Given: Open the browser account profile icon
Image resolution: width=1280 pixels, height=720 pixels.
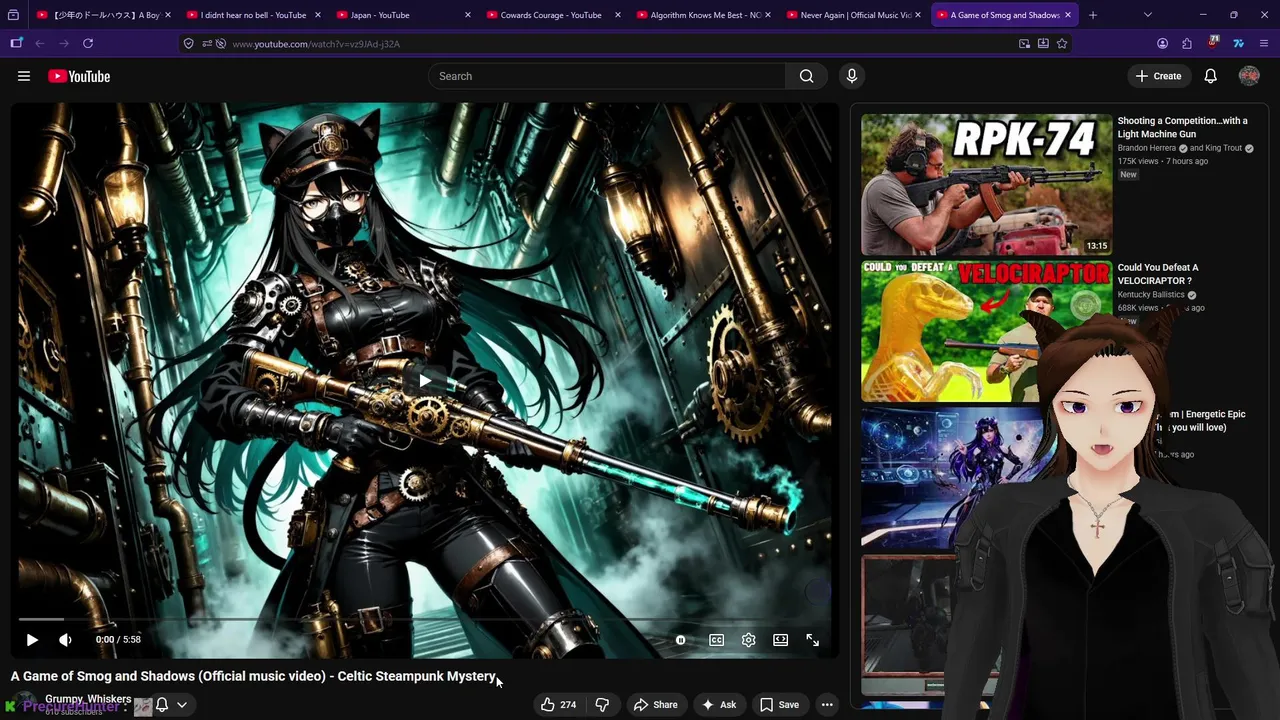Looking at the screenshot, I should [1162, 44].
